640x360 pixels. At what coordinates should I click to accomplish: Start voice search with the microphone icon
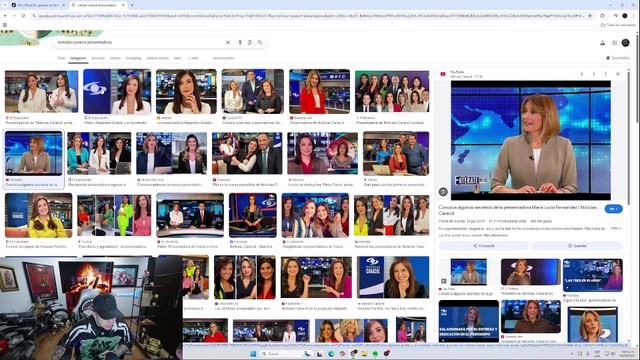240,42
